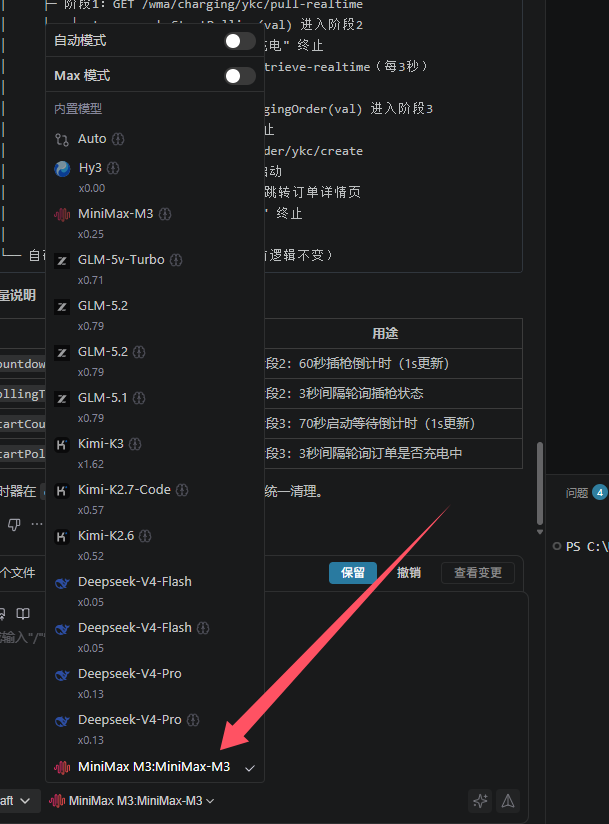609x824 pixels.
Task: Click the code line ending 进入阶段3
Action: coord(348,109)
